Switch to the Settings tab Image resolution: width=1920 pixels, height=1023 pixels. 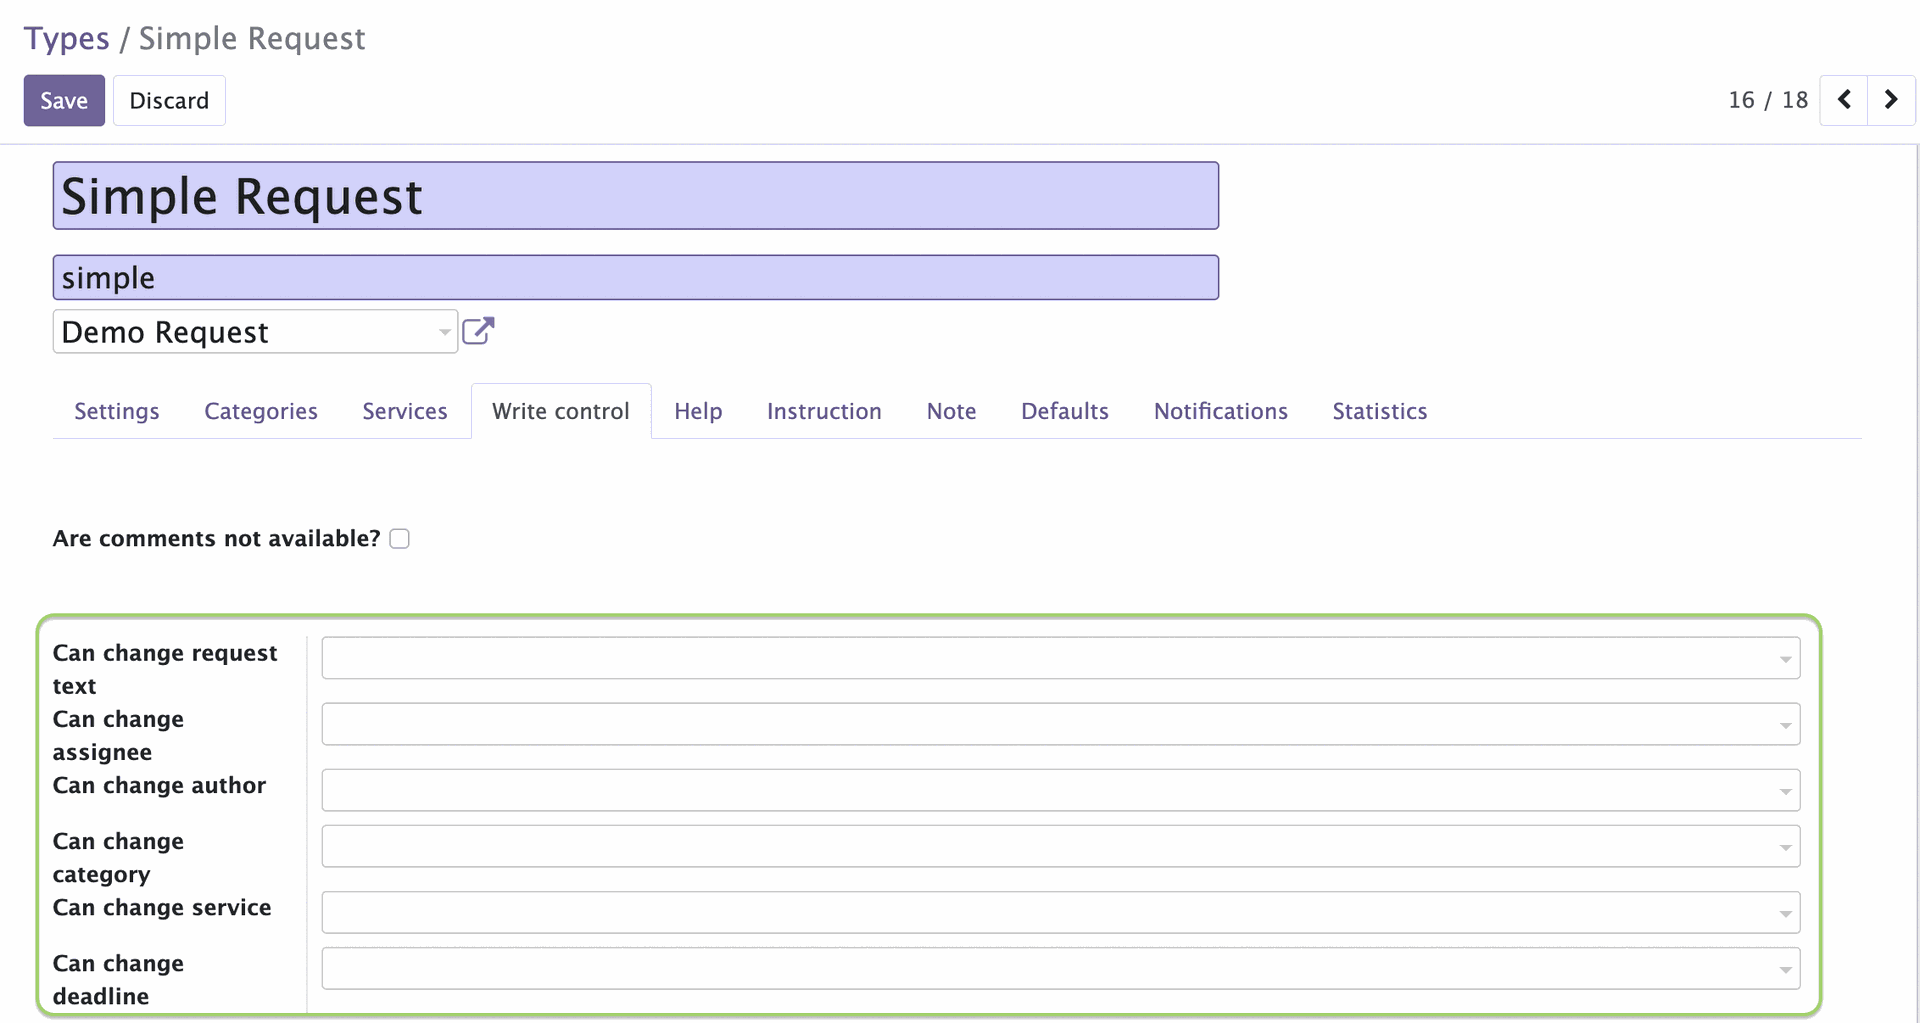[117, 411]
